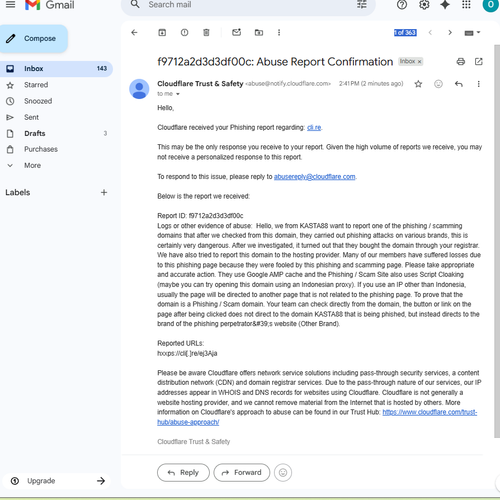500x500 pixels.
Task: Open toolbar more options menu
Action: pyautogui.click(x=279, y=32)
